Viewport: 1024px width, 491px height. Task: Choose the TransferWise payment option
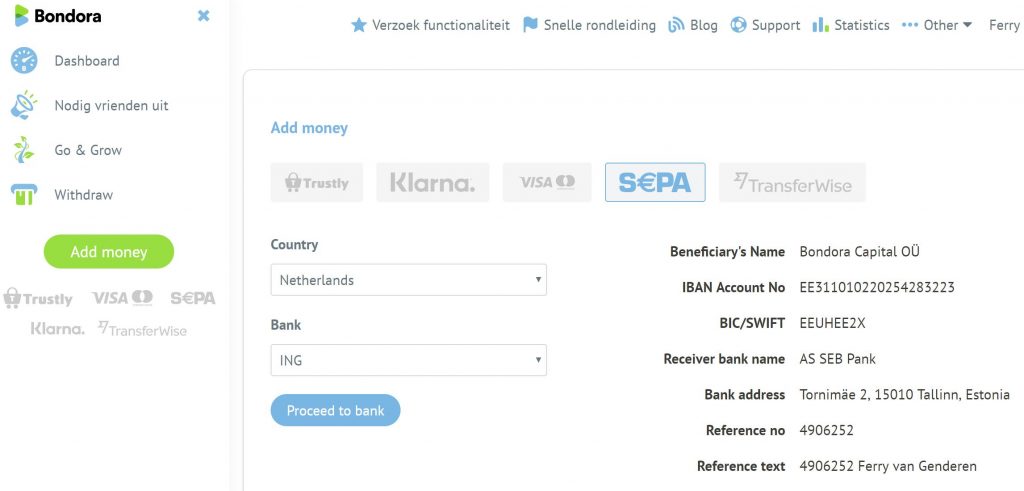(792, 183)
